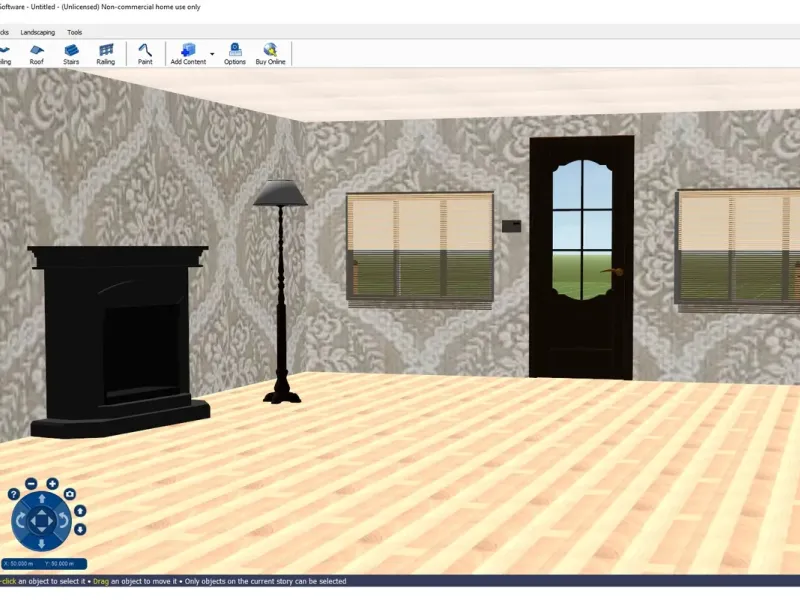Pan left using inner pad triangle
800x600 pixels.
click(34, 521)
